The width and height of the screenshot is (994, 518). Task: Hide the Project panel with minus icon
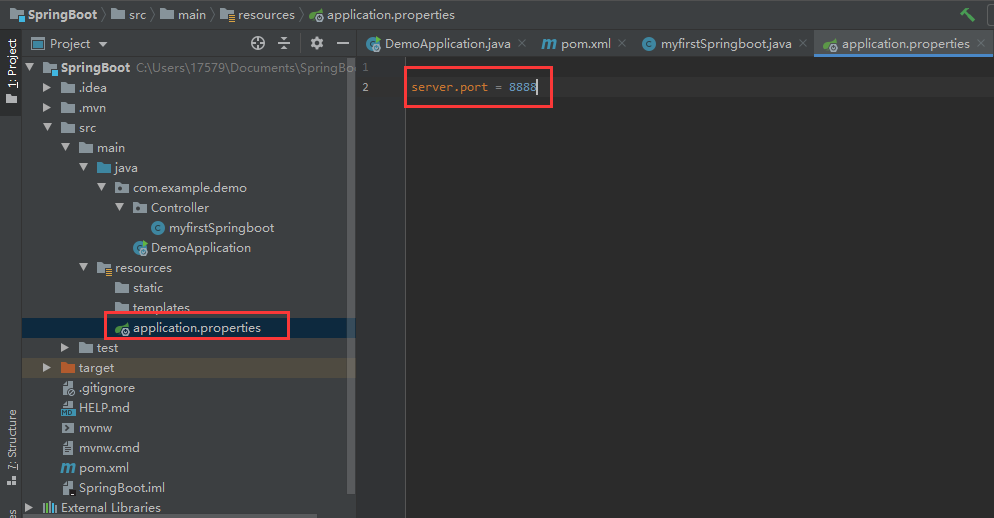point(343,43)
